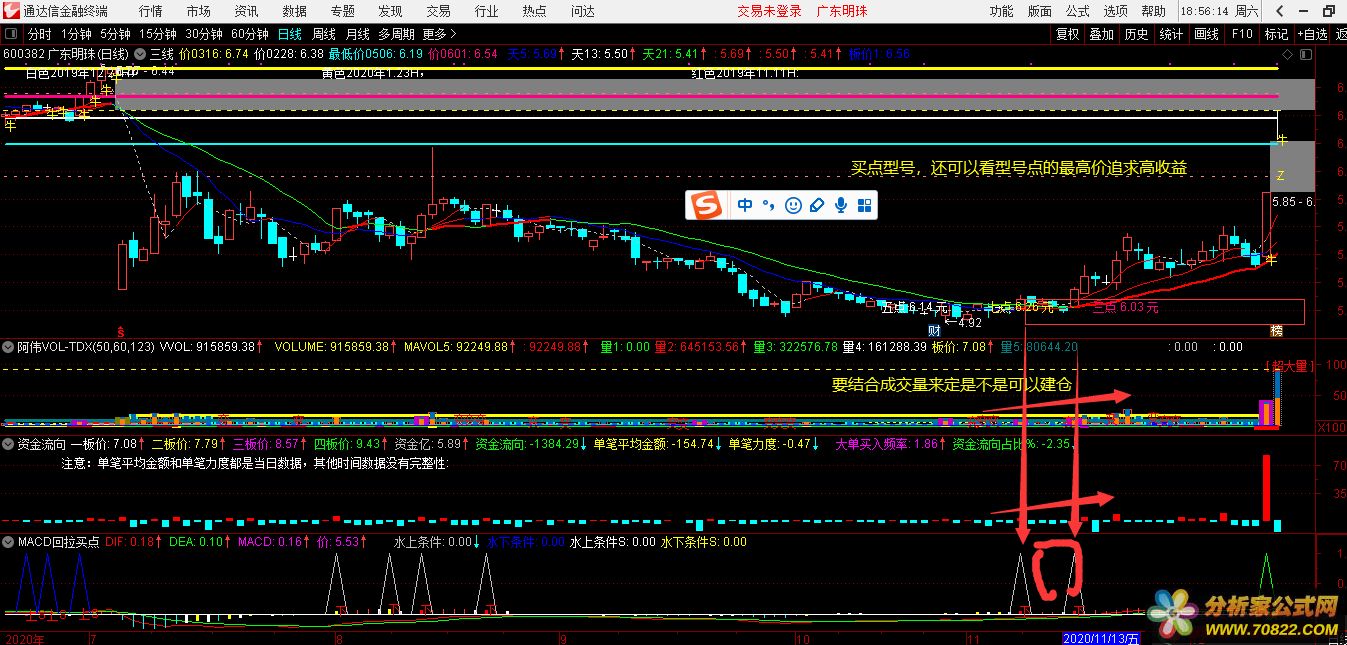Click the 财 finance marker on chart
1347x645 pixels.
[x=934, y=330]
